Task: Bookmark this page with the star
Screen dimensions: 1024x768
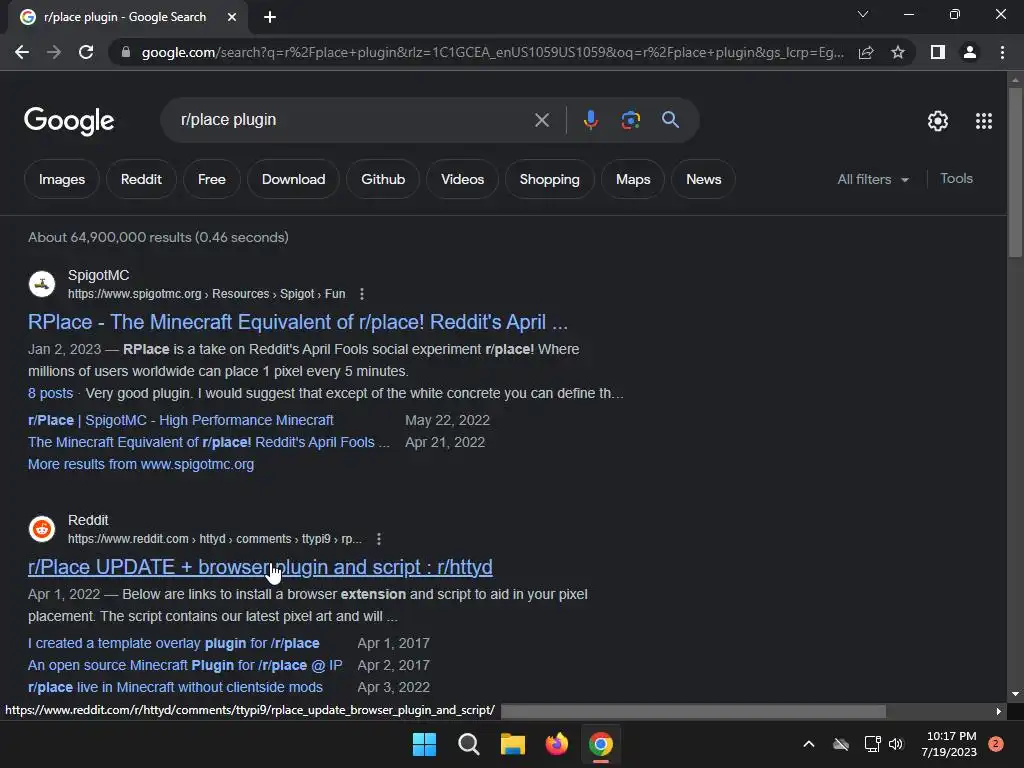Action: (898, 52)
